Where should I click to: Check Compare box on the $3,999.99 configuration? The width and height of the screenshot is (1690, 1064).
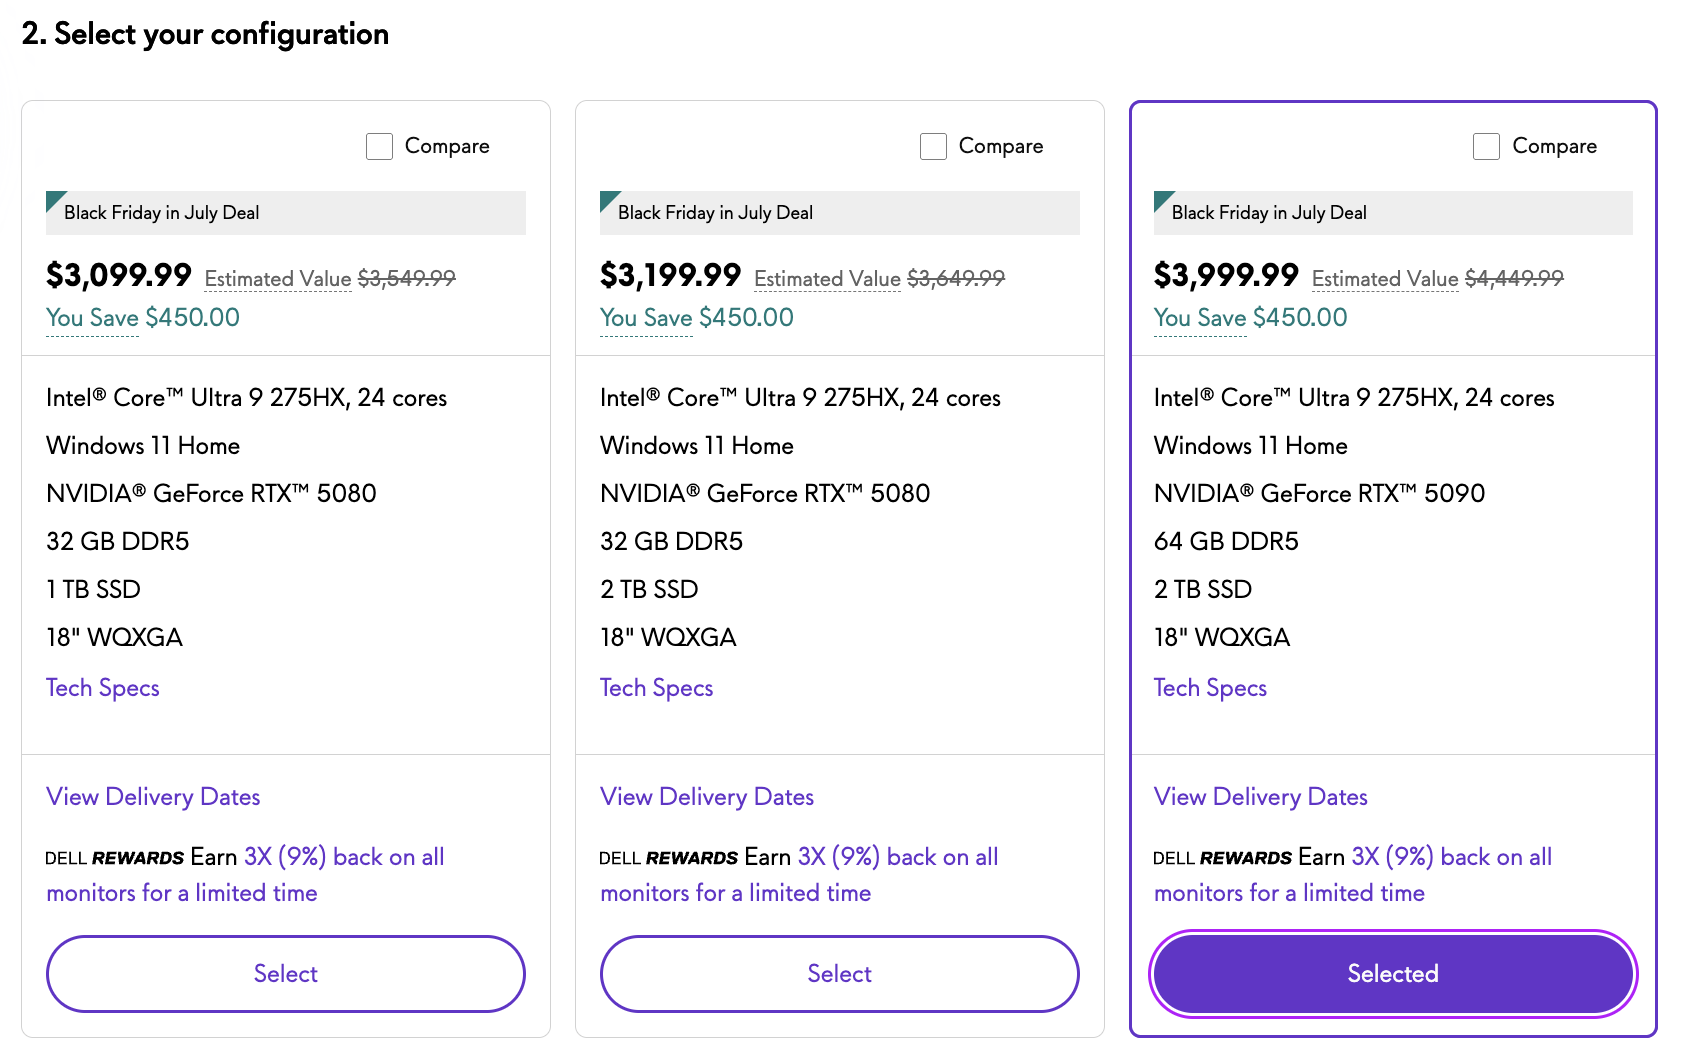coord(1486,147)
